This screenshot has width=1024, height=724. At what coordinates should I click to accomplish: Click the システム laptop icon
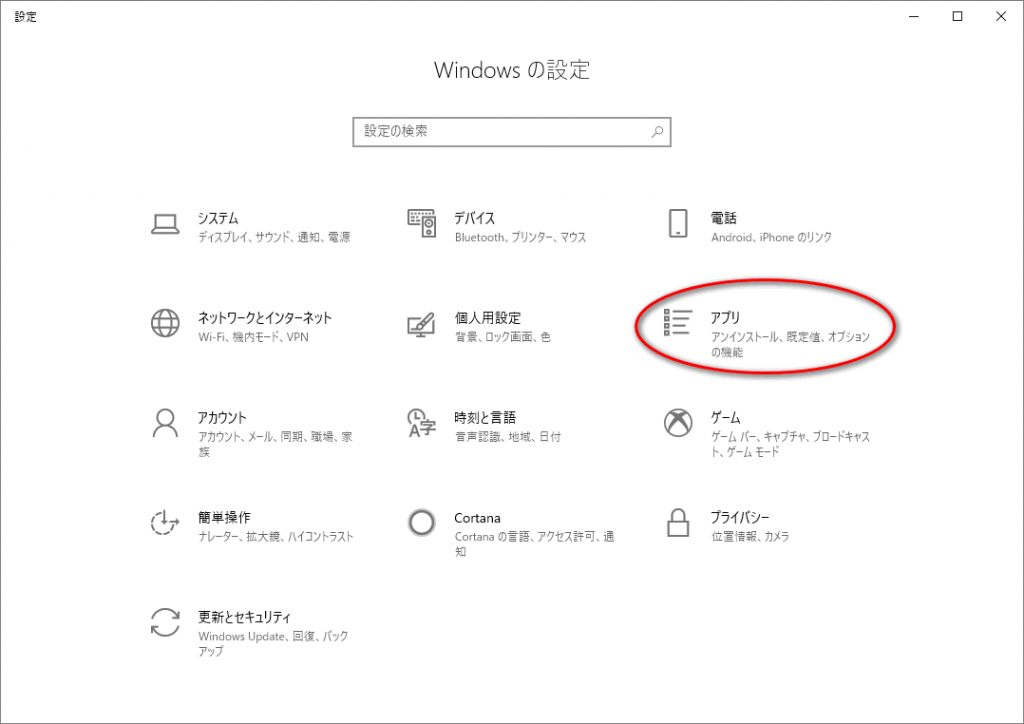click(x=165, y=223)
